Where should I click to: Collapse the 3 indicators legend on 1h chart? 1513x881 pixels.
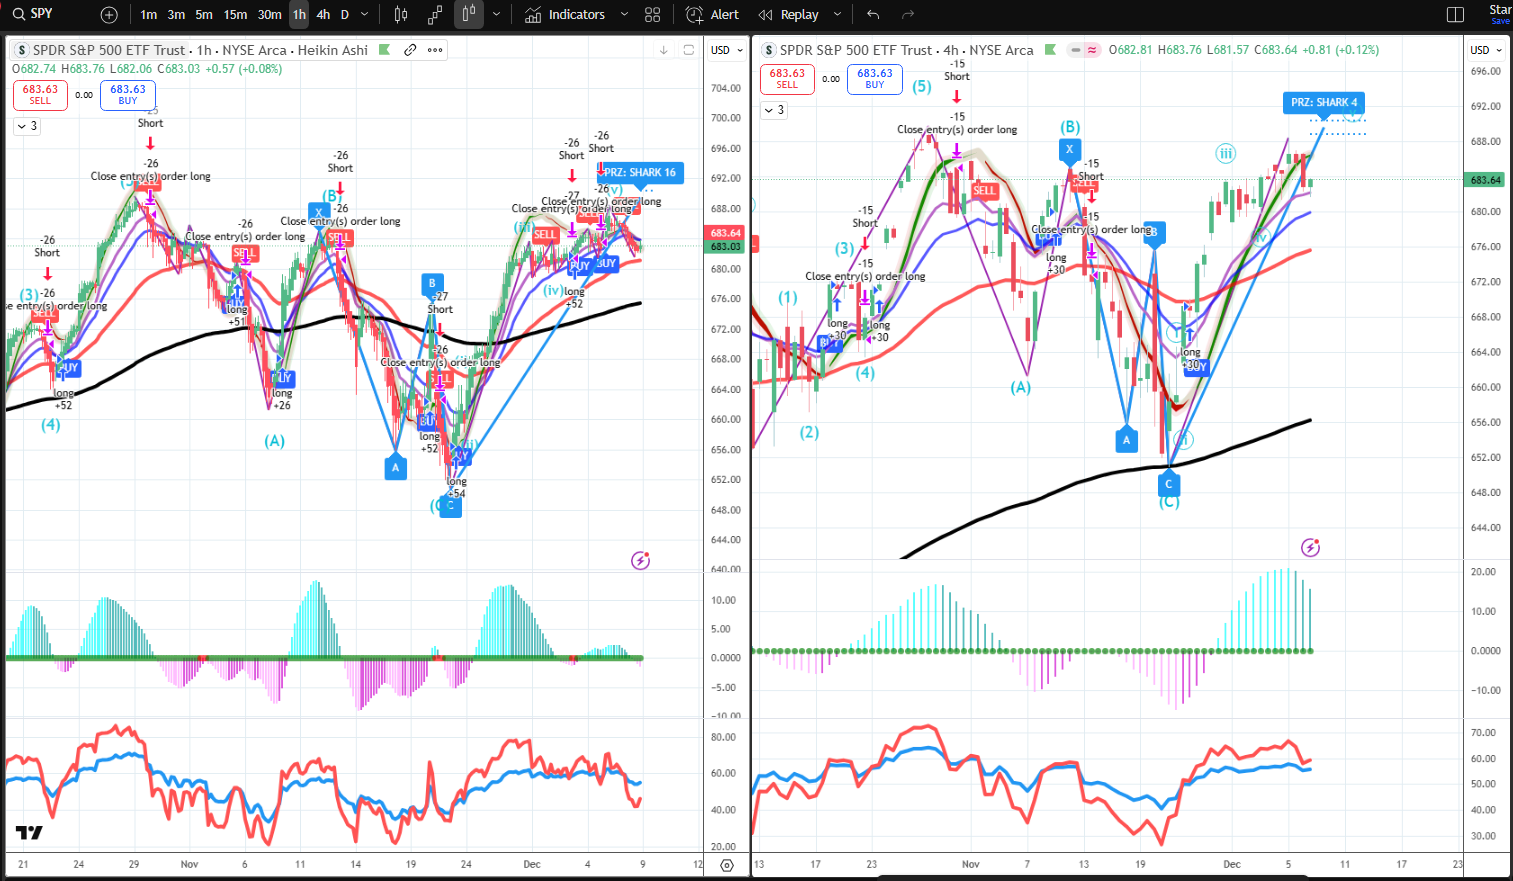click(x=27, y=126)
